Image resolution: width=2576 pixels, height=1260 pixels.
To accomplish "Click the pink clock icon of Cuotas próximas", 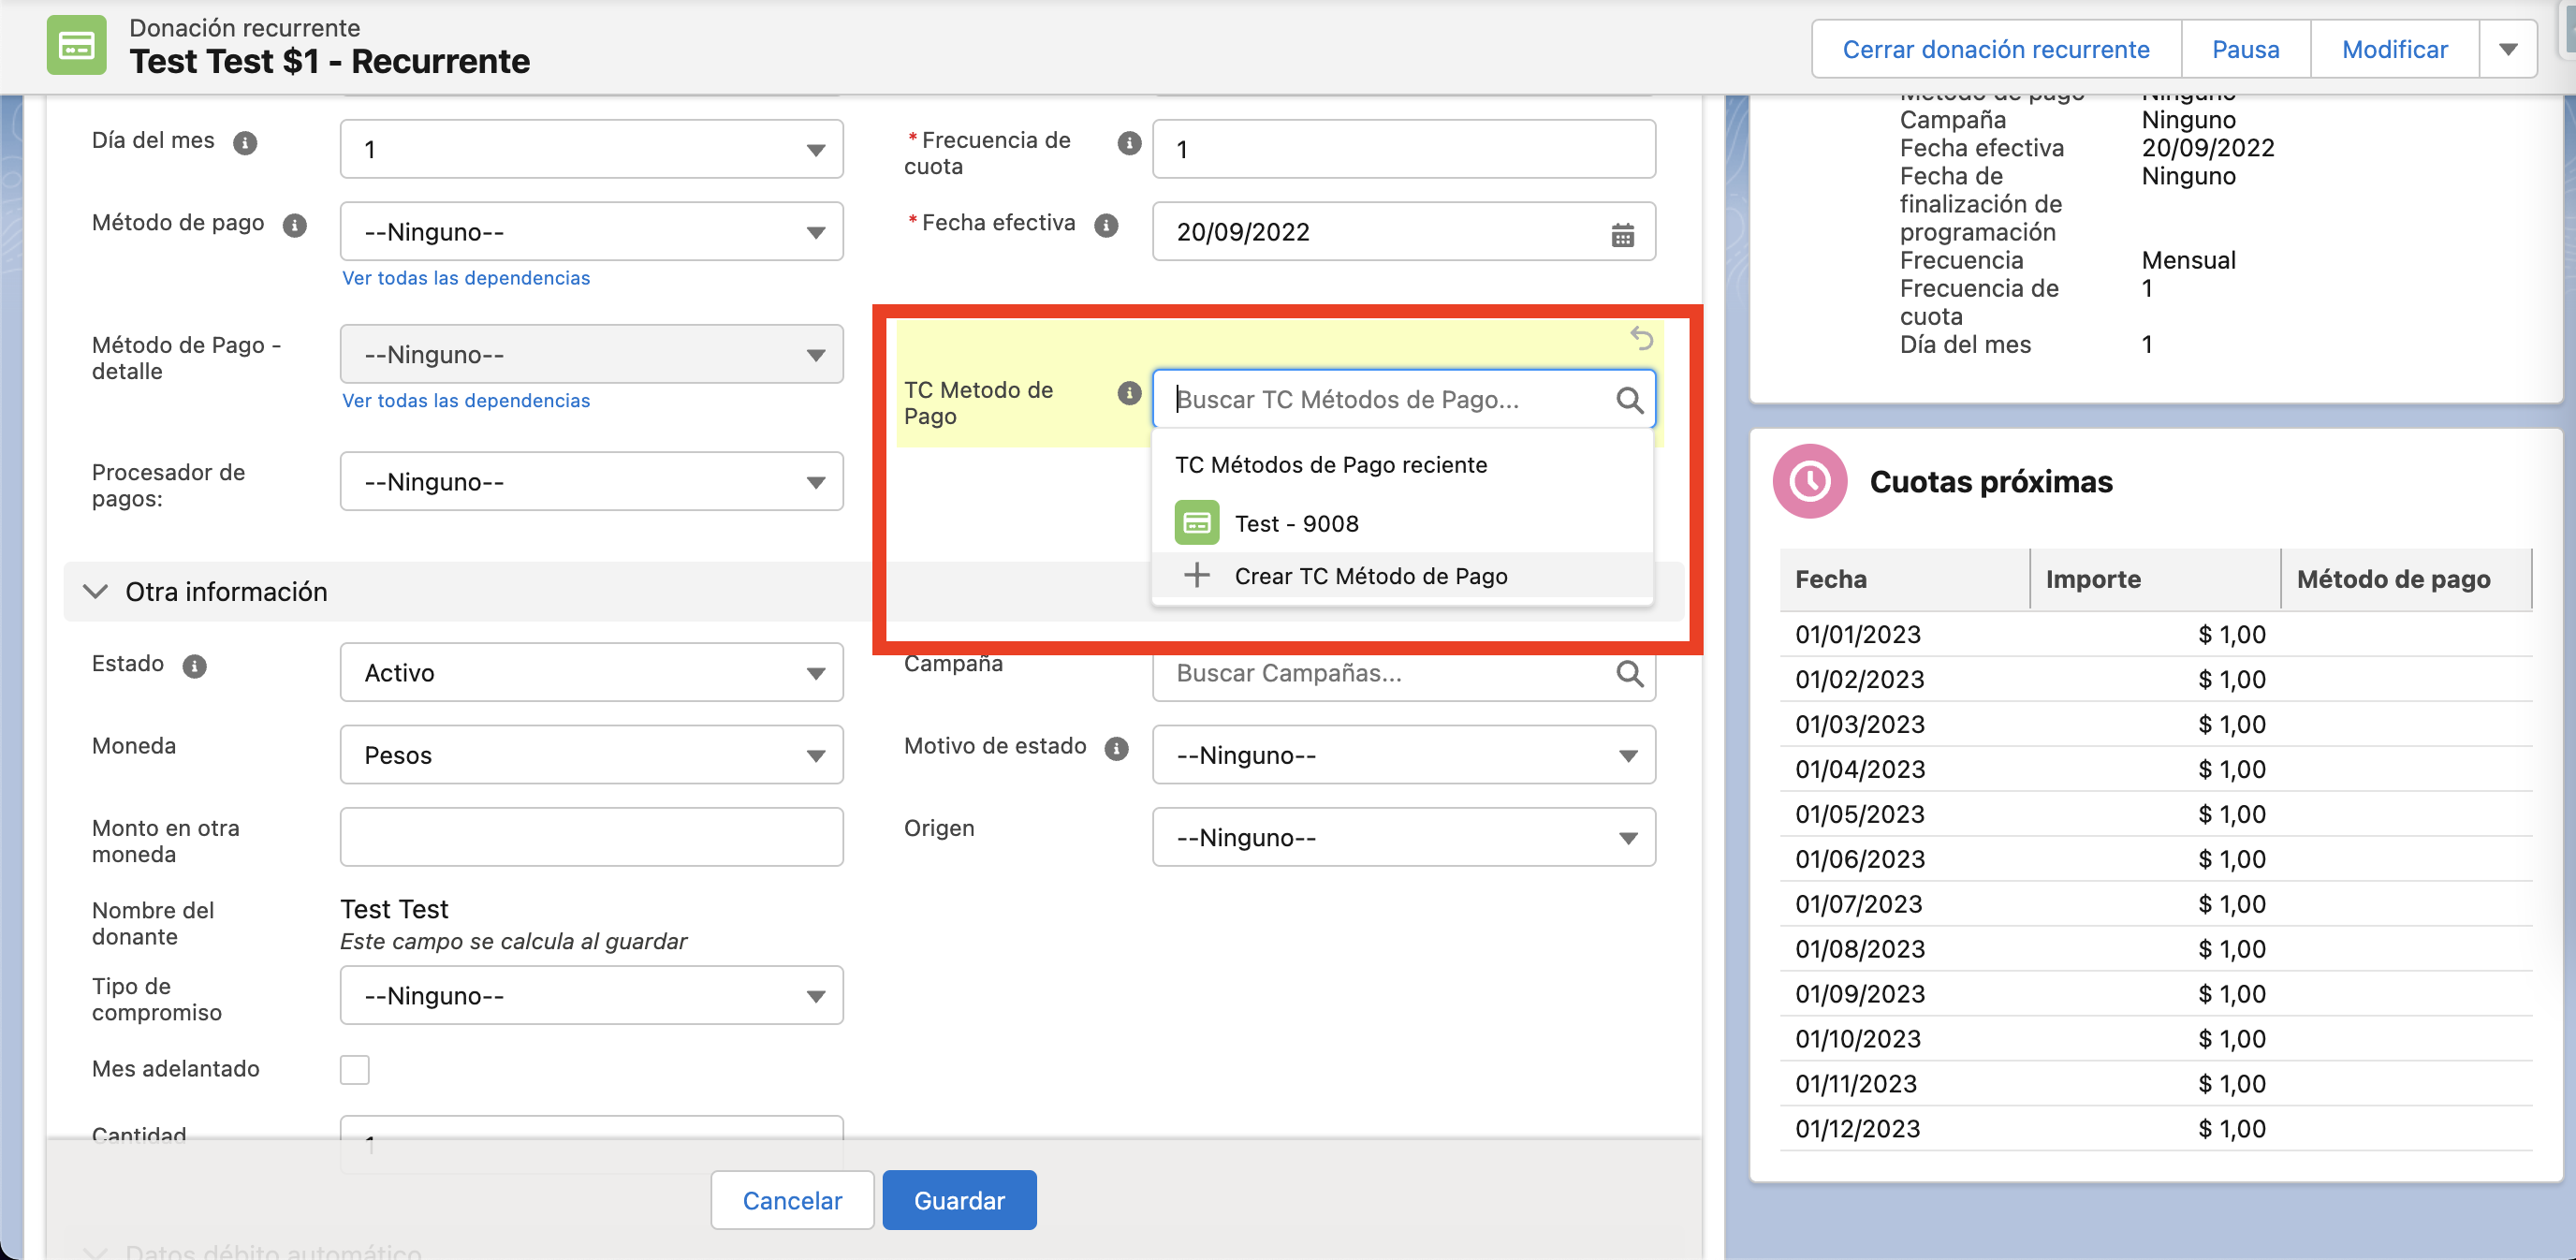I will (1809, 481).
